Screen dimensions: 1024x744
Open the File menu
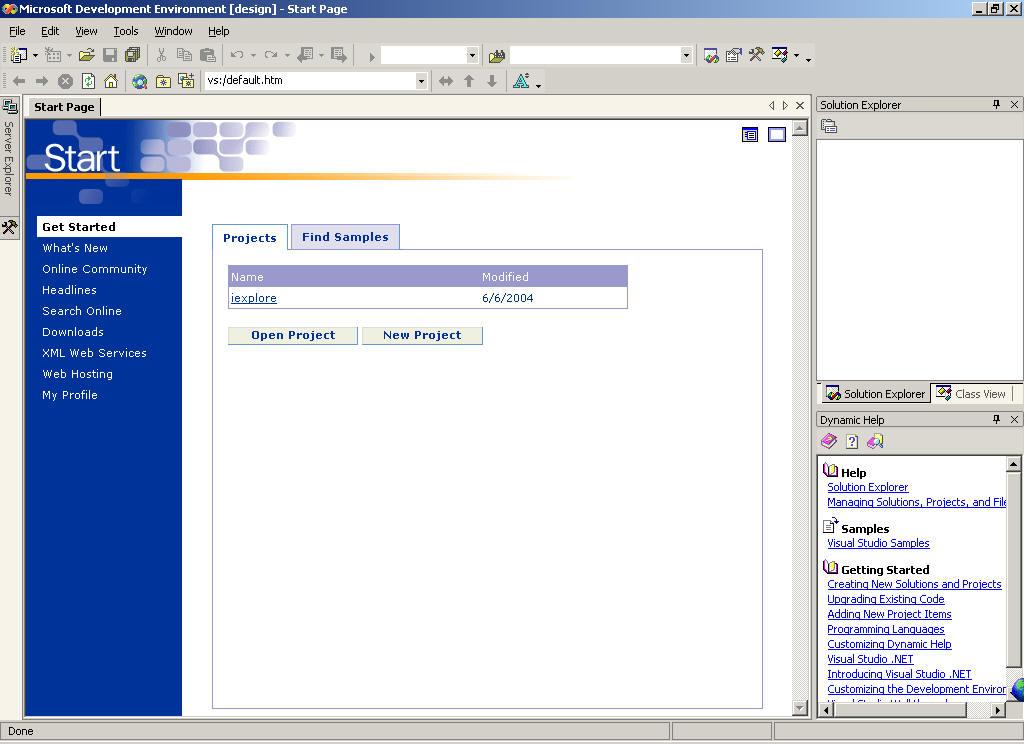[x=17, y=31]
